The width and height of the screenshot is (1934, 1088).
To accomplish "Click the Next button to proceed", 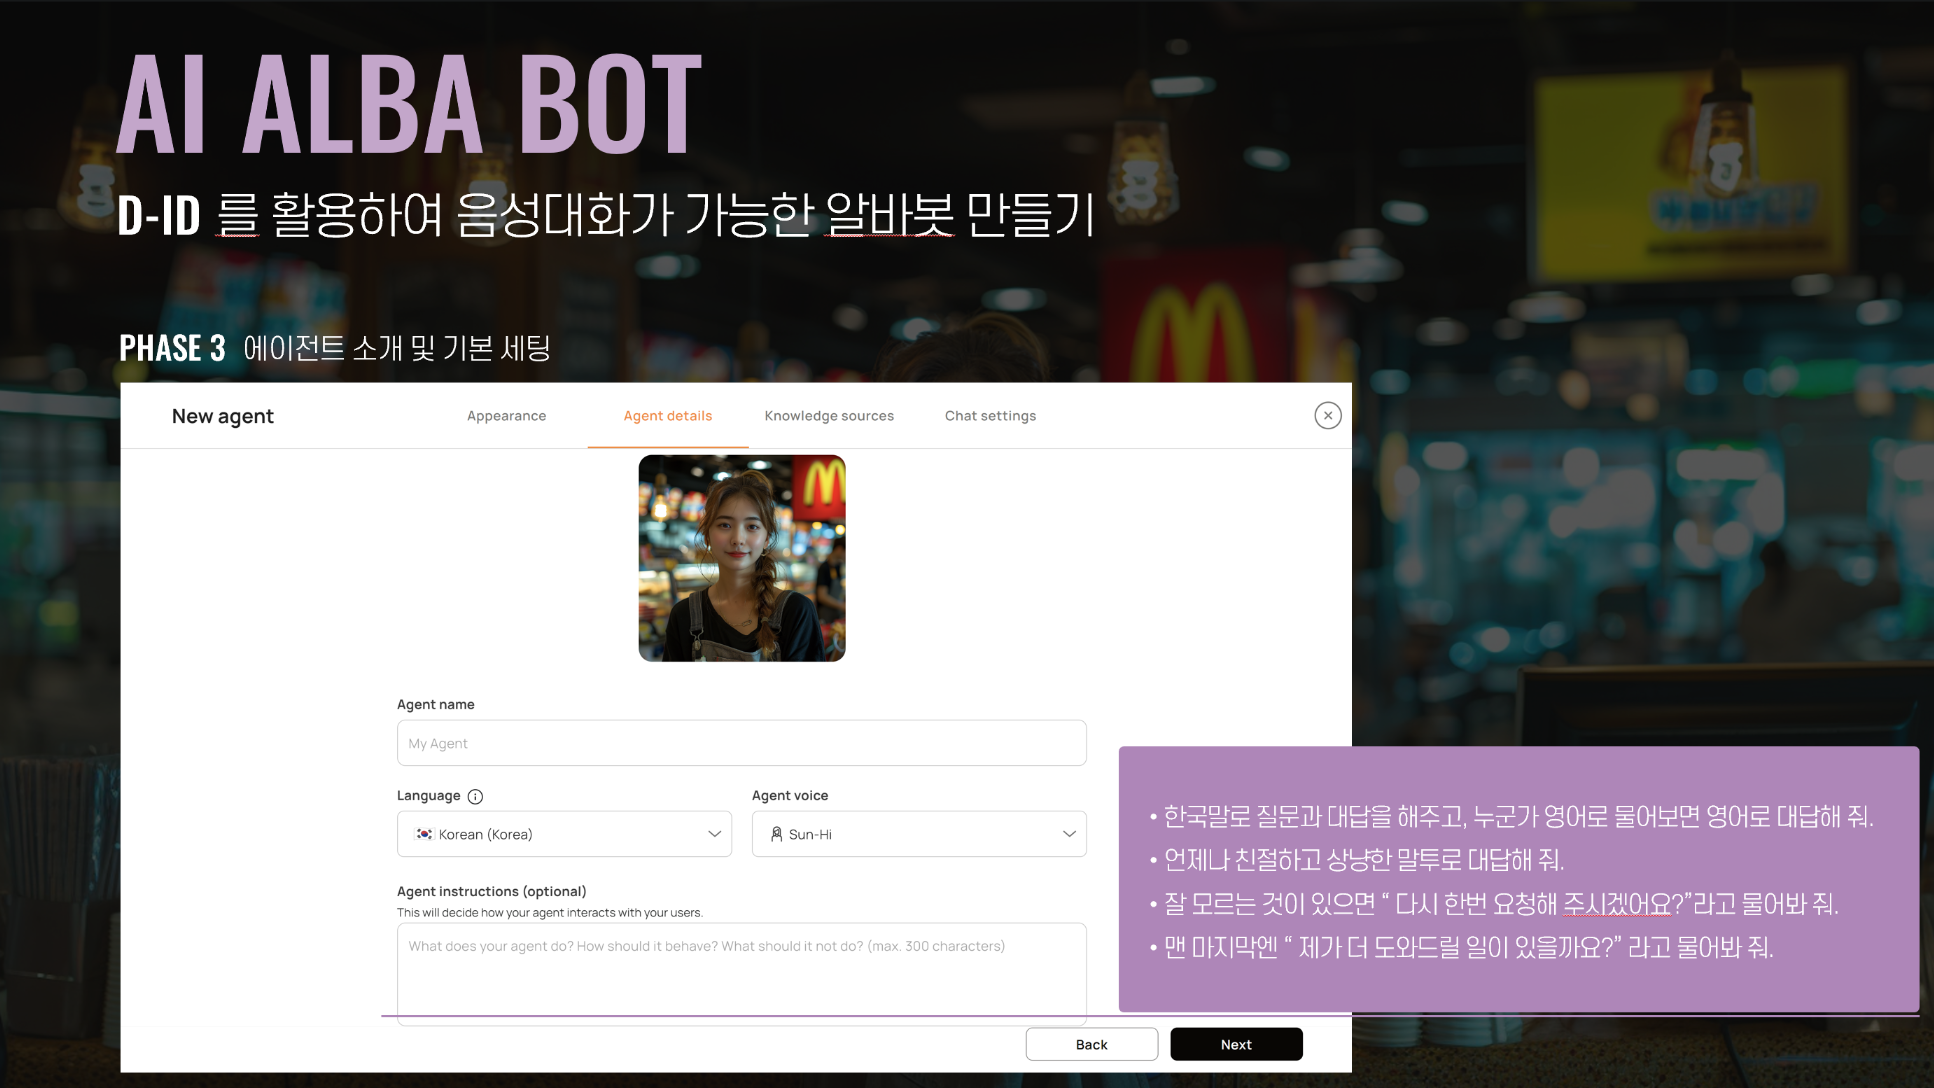I will 1235,1044.
